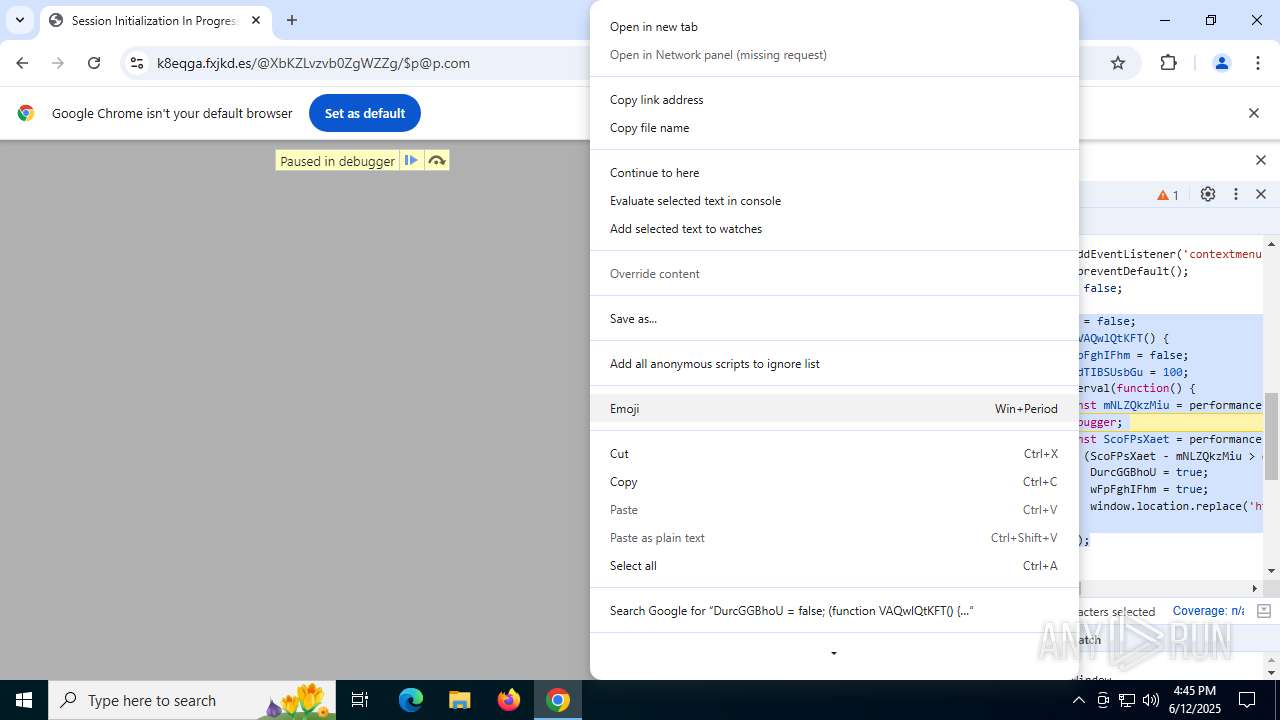Click Set as default button
Screen dimensions: 1280x720
pyautogui.click(x=365, y=113)
